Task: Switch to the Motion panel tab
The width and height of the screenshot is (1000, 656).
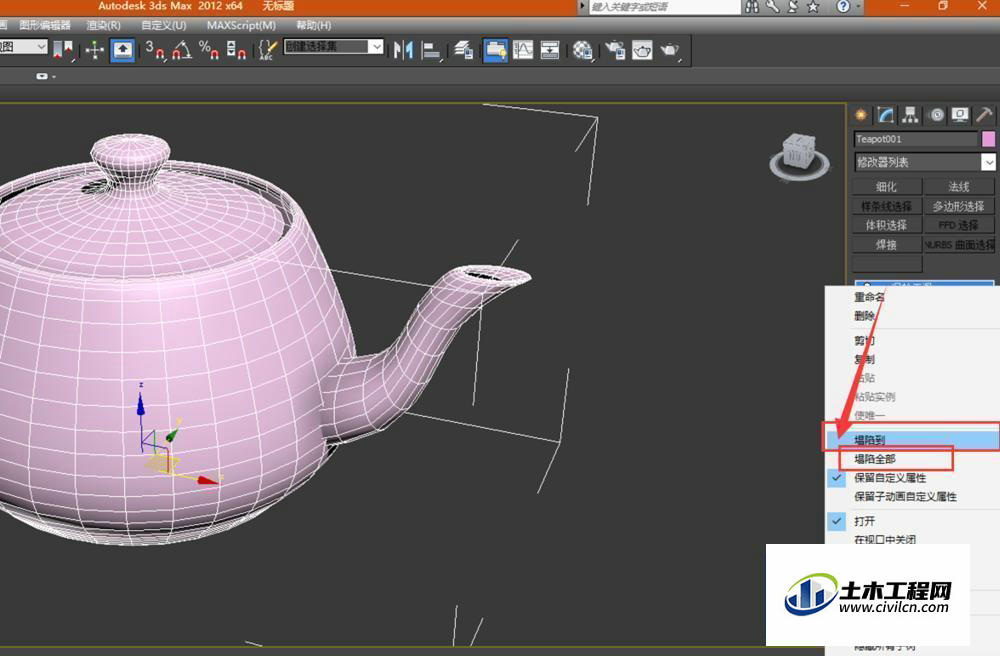Action: 936,115
